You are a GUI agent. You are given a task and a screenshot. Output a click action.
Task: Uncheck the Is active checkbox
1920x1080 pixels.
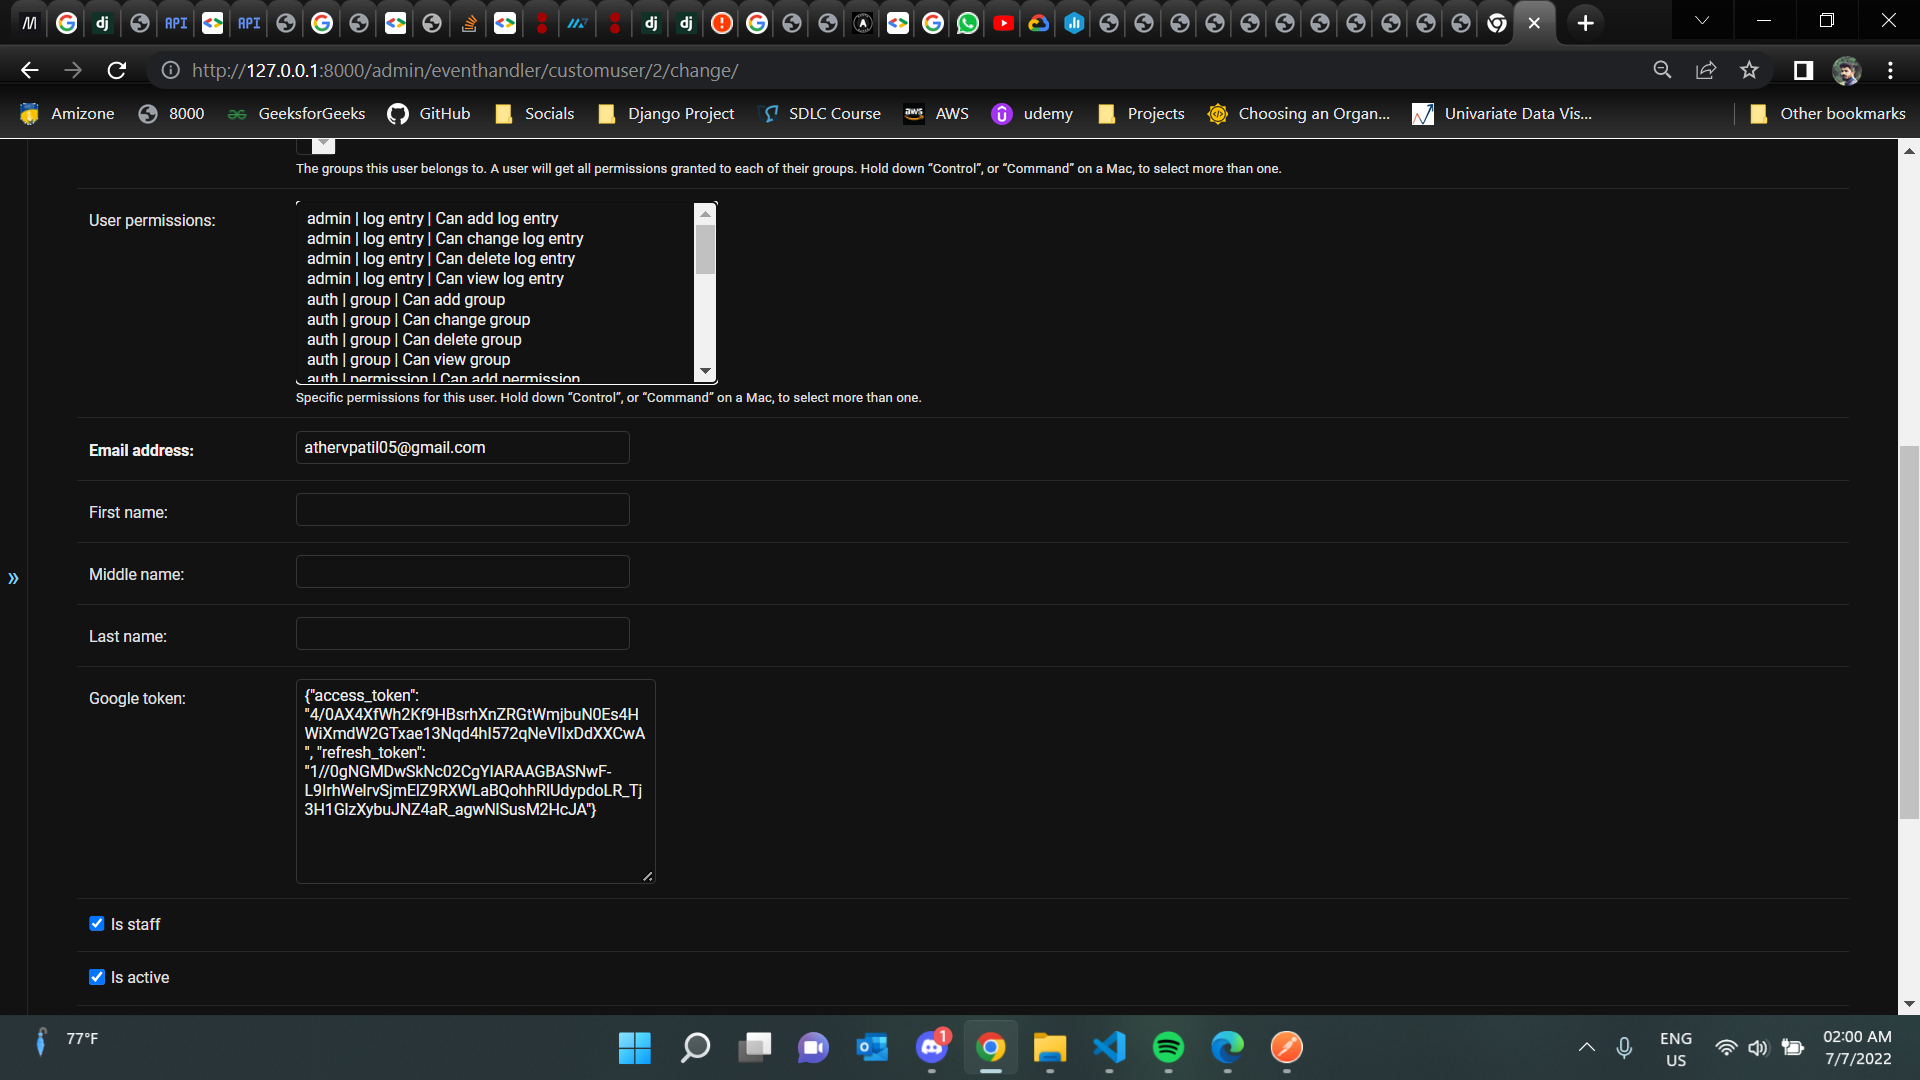click(97, 977)
